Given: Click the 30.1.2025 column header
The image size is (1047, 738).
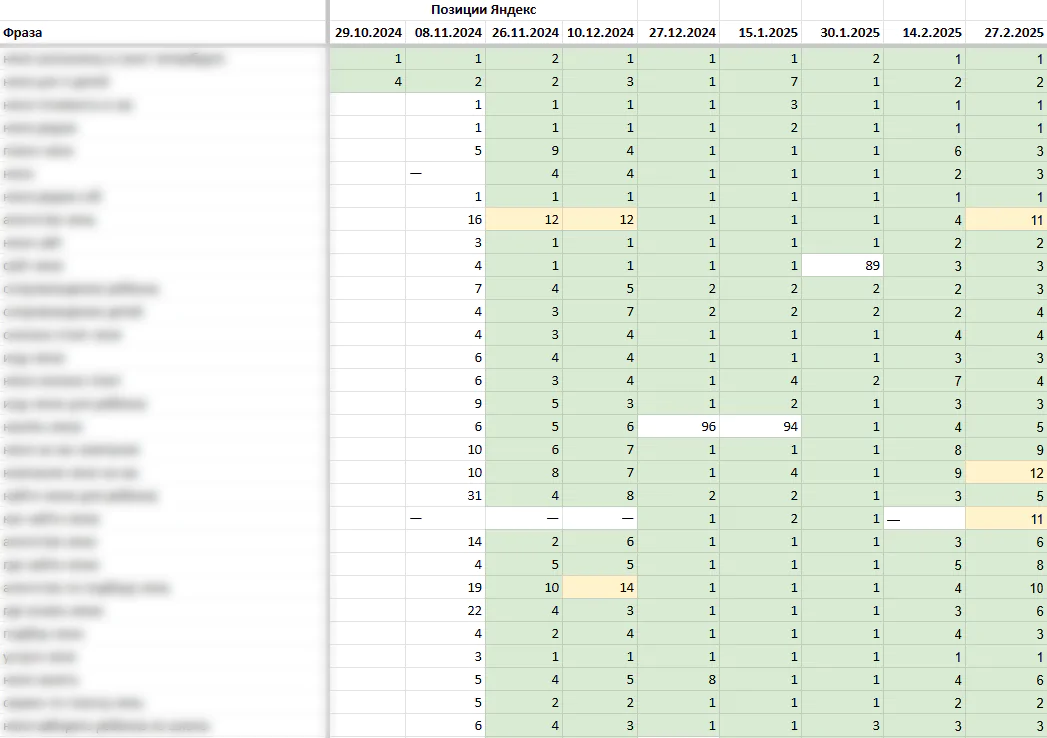Looking at the screenshot, I should point(842,32).
